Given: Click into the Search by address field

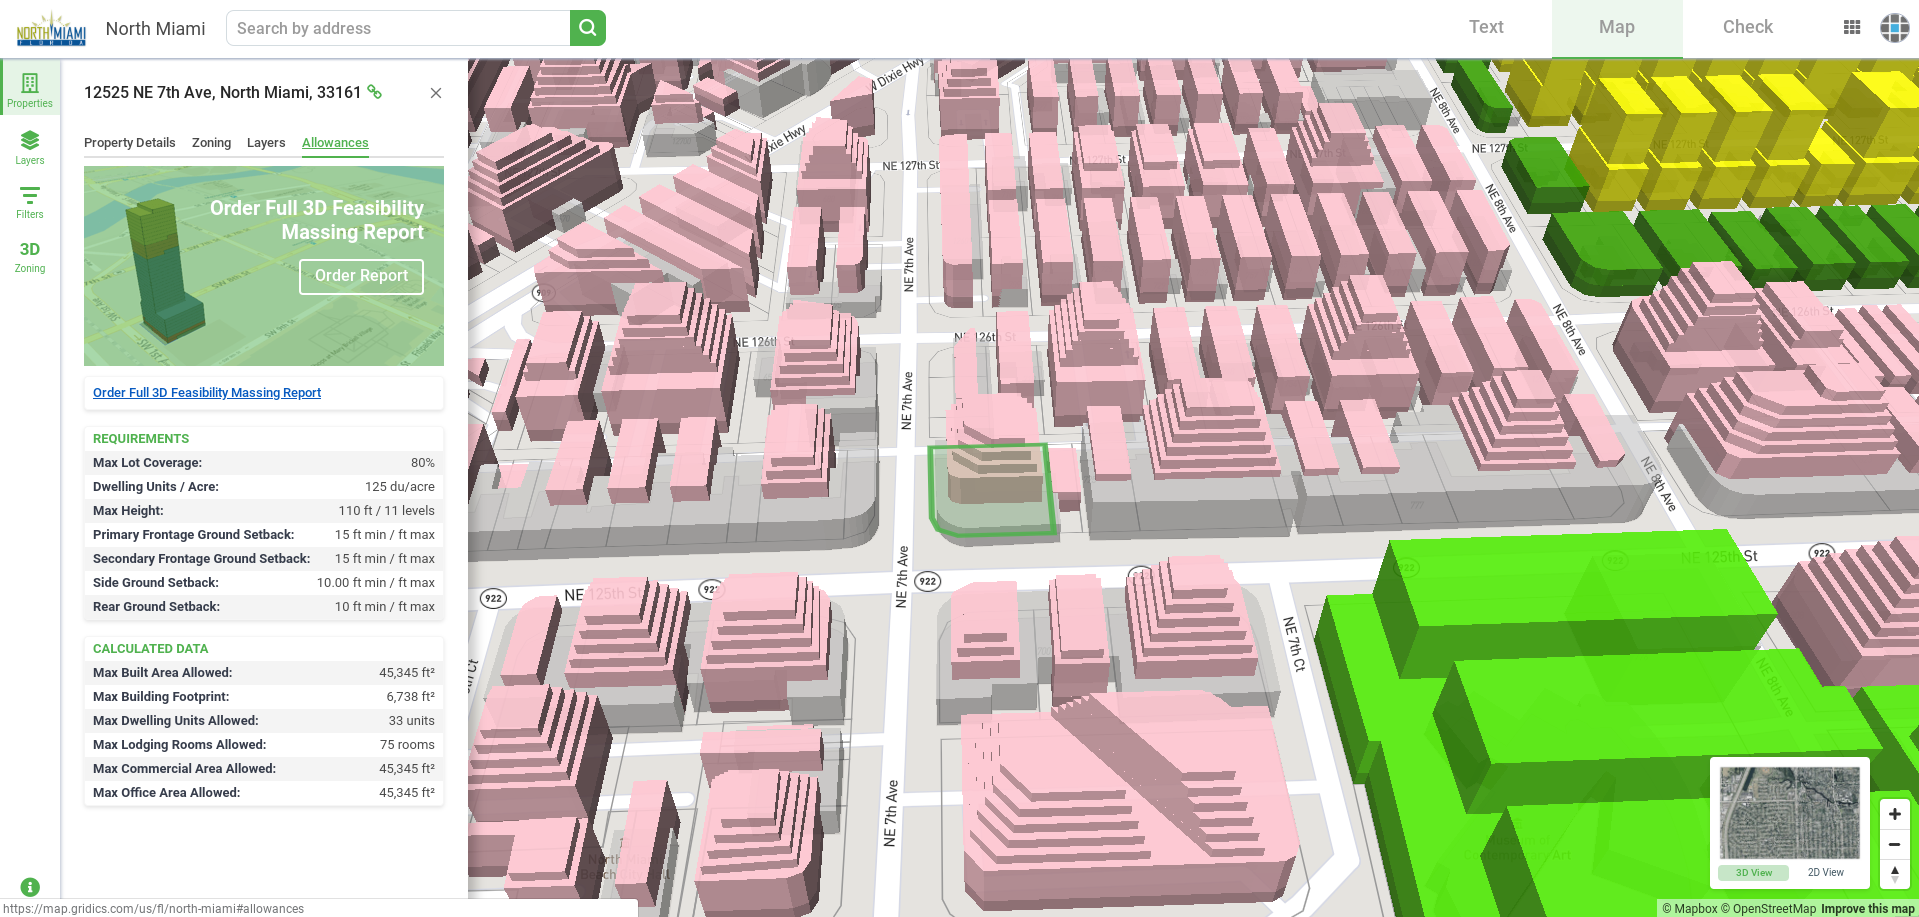Looking at the screenshot, I should (398, 28).
